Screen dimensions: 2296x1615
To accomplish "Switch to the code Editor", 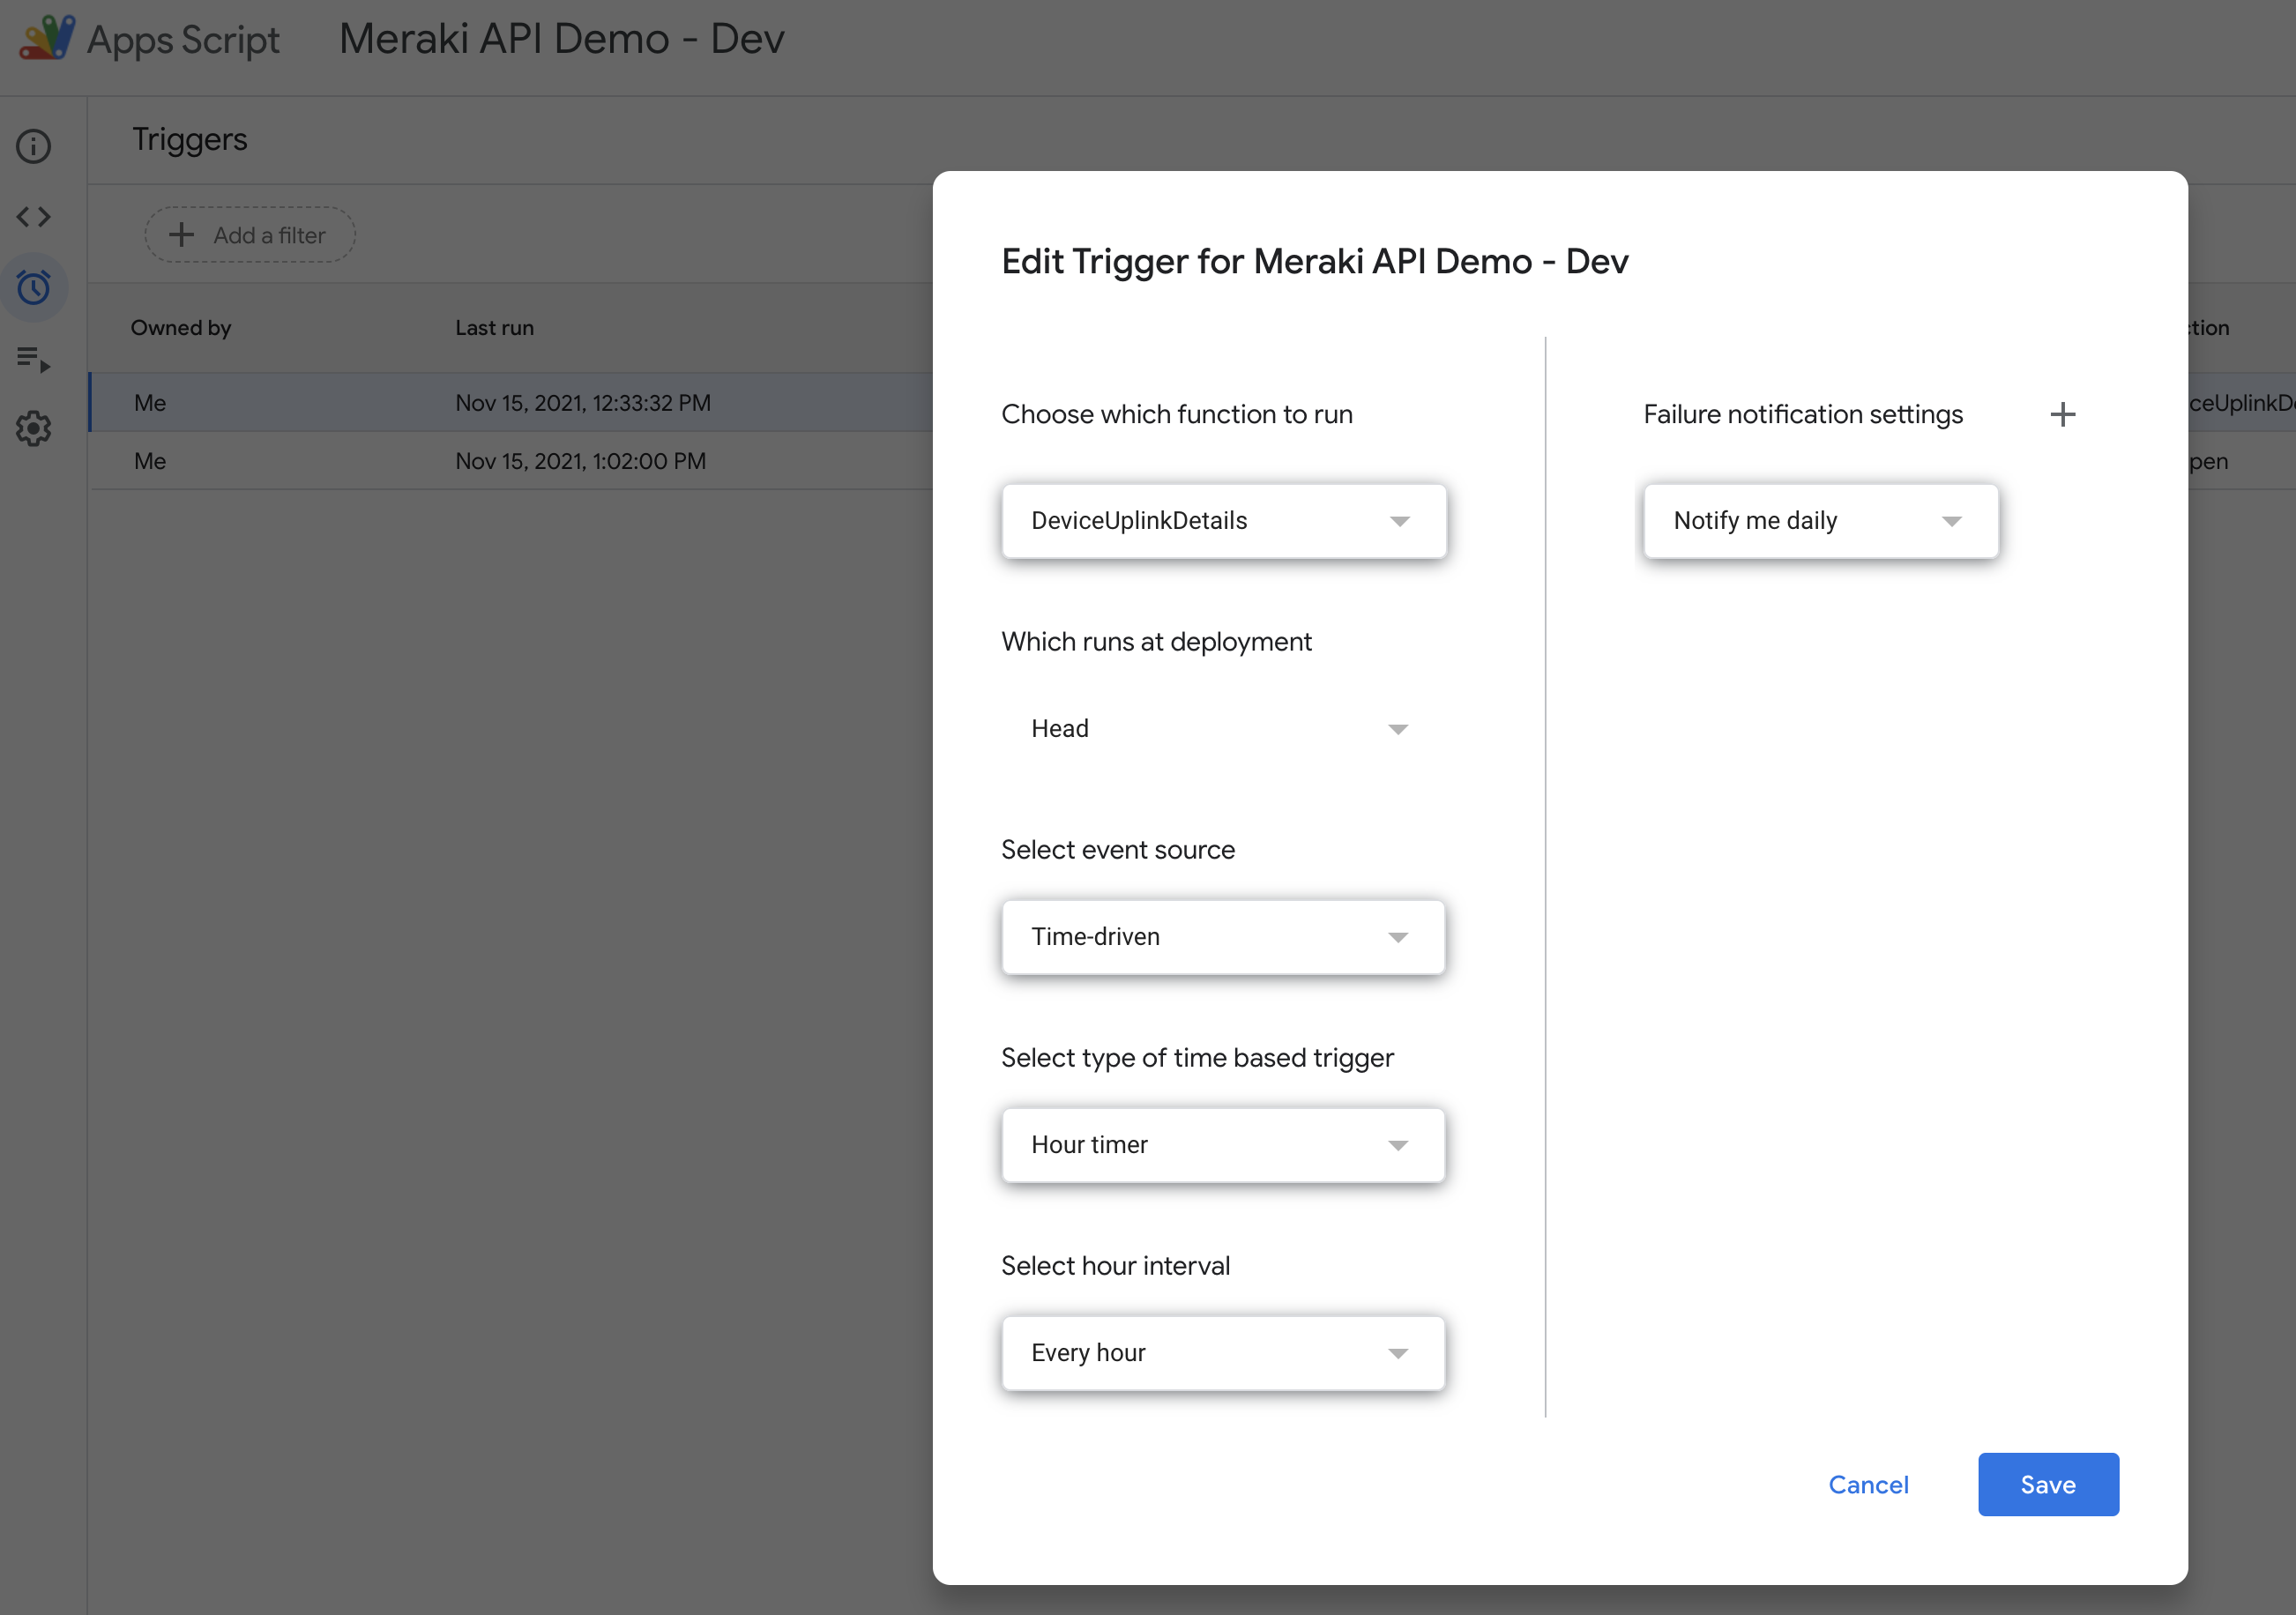I will [x=33, y=216].
